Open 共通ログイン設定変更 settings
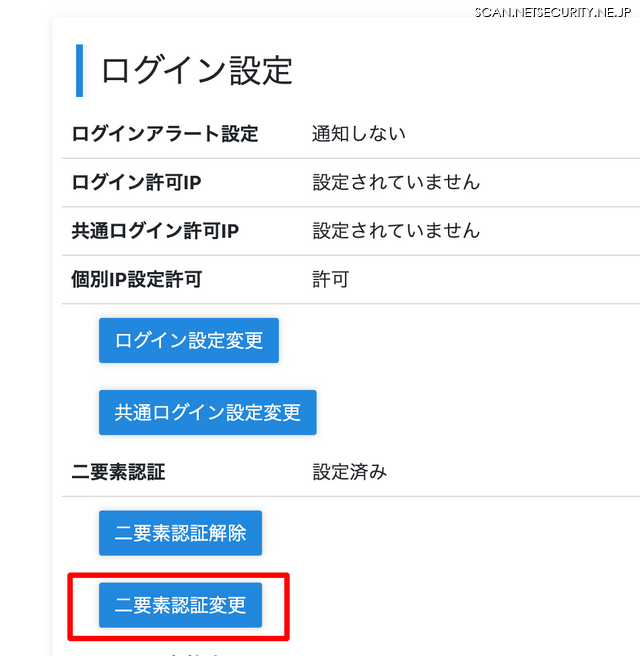640x656 pixels. (x=207, y=412)
